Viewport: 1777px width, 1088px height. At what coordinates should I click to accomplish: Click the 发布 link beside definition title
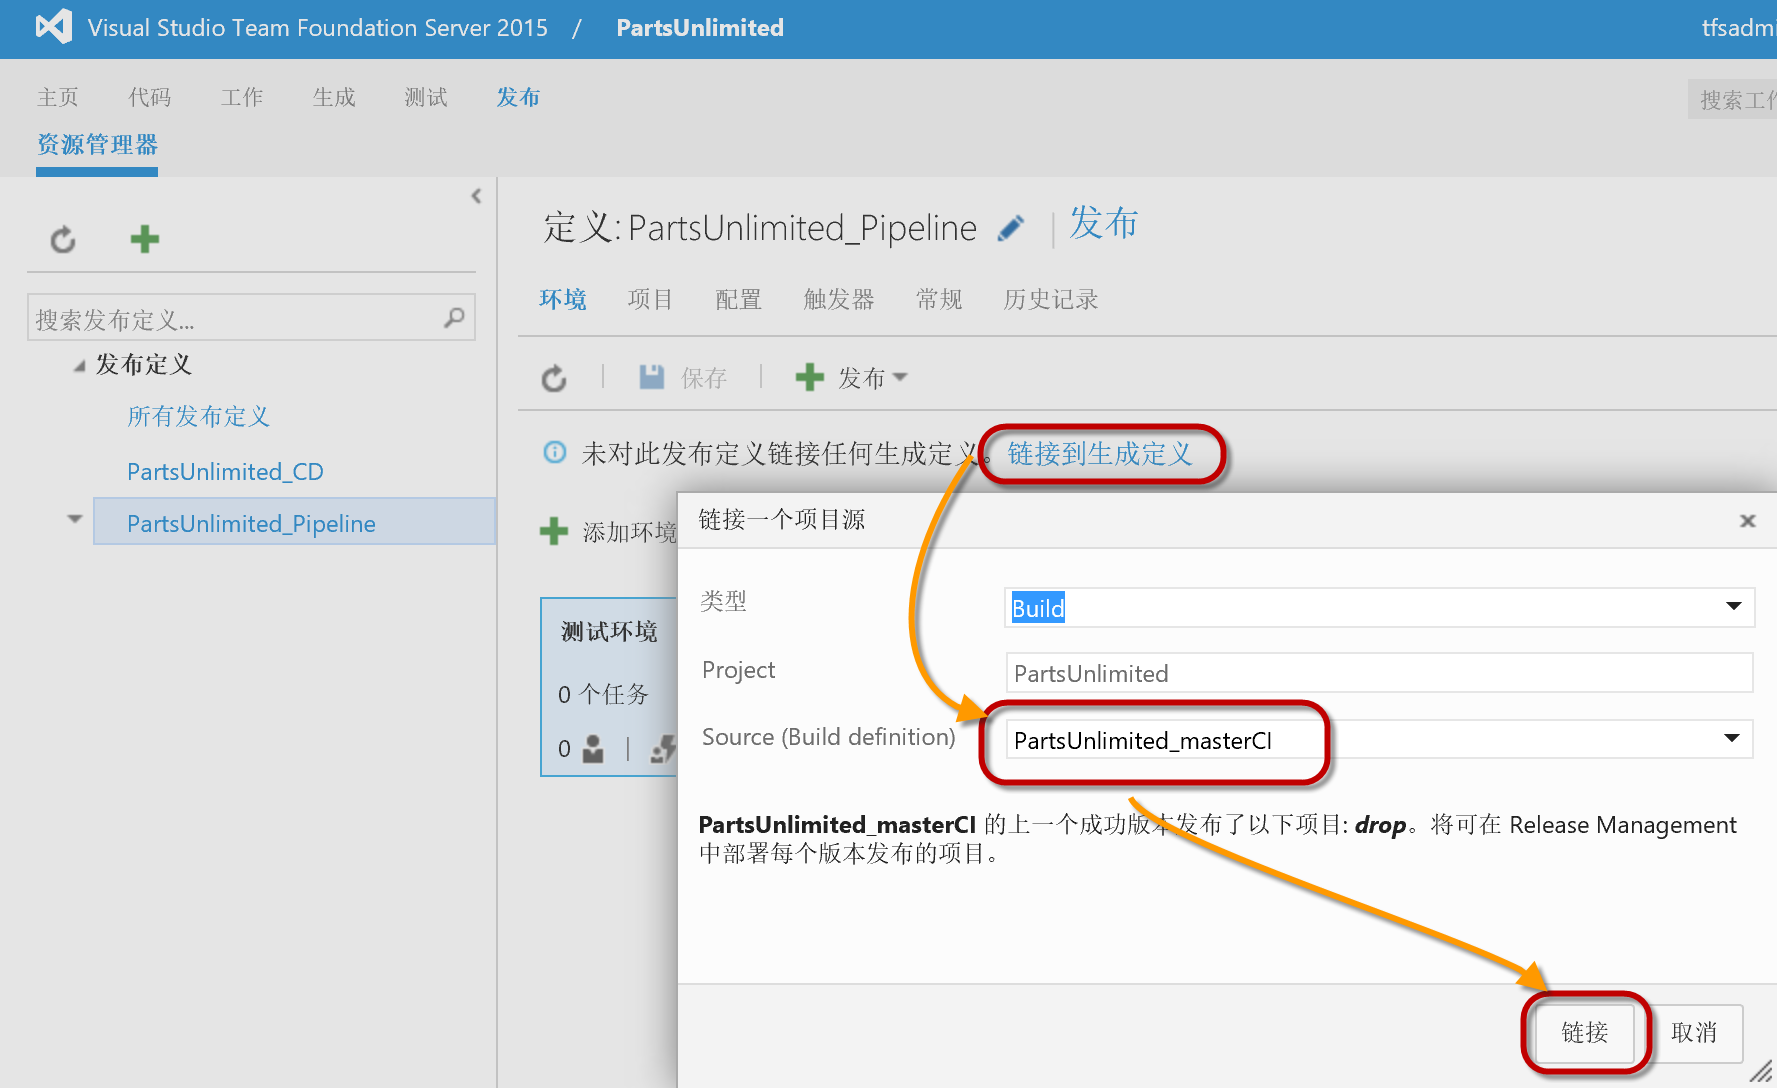(1104, 223)
